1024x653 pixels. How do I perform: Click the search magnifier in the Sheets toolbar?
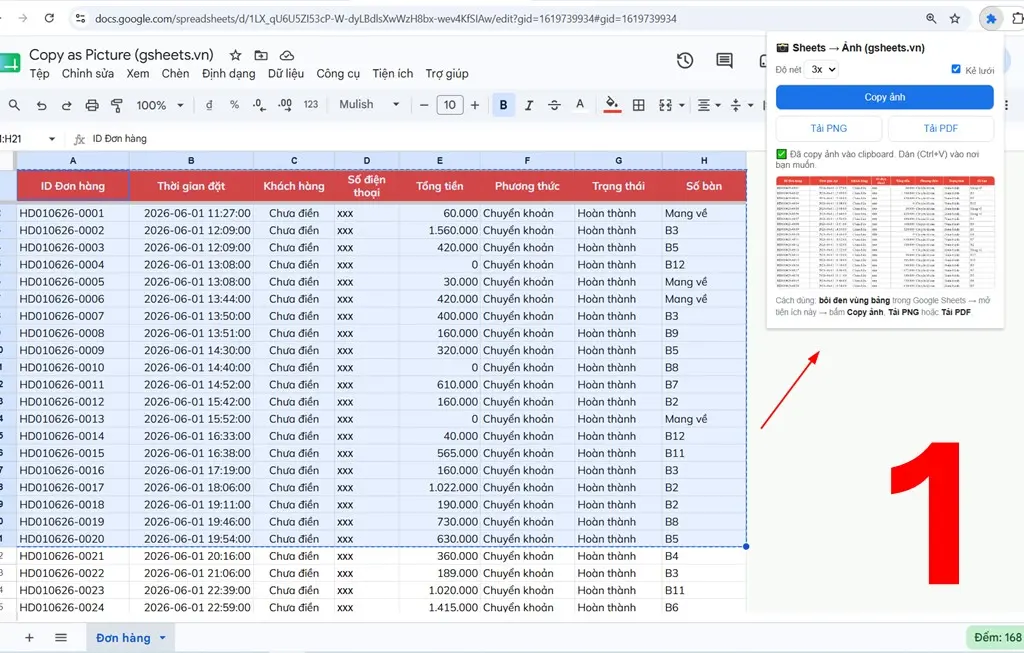click(x=14, y=104)
